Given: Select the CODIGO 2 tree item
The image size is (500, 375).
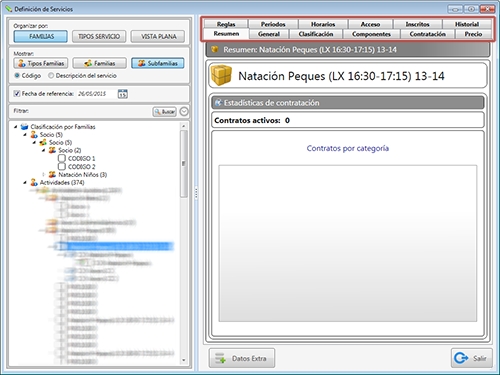Looking at the screenshot, I should click(81, 166).
